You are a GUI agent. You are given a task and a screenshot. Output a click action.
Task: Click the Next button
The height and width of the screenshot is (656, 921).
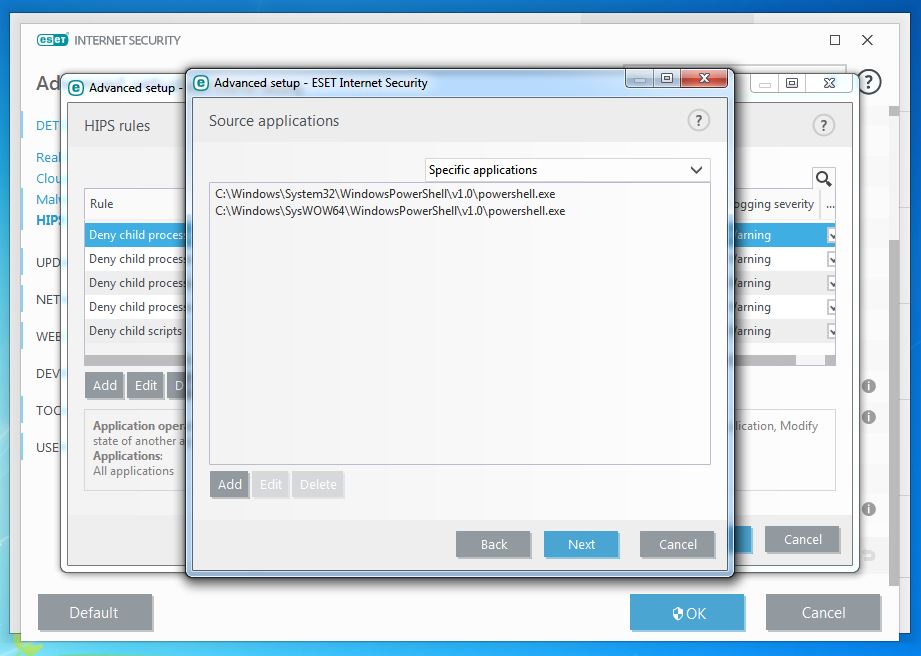pyautogui.click(x=581, y=544)
